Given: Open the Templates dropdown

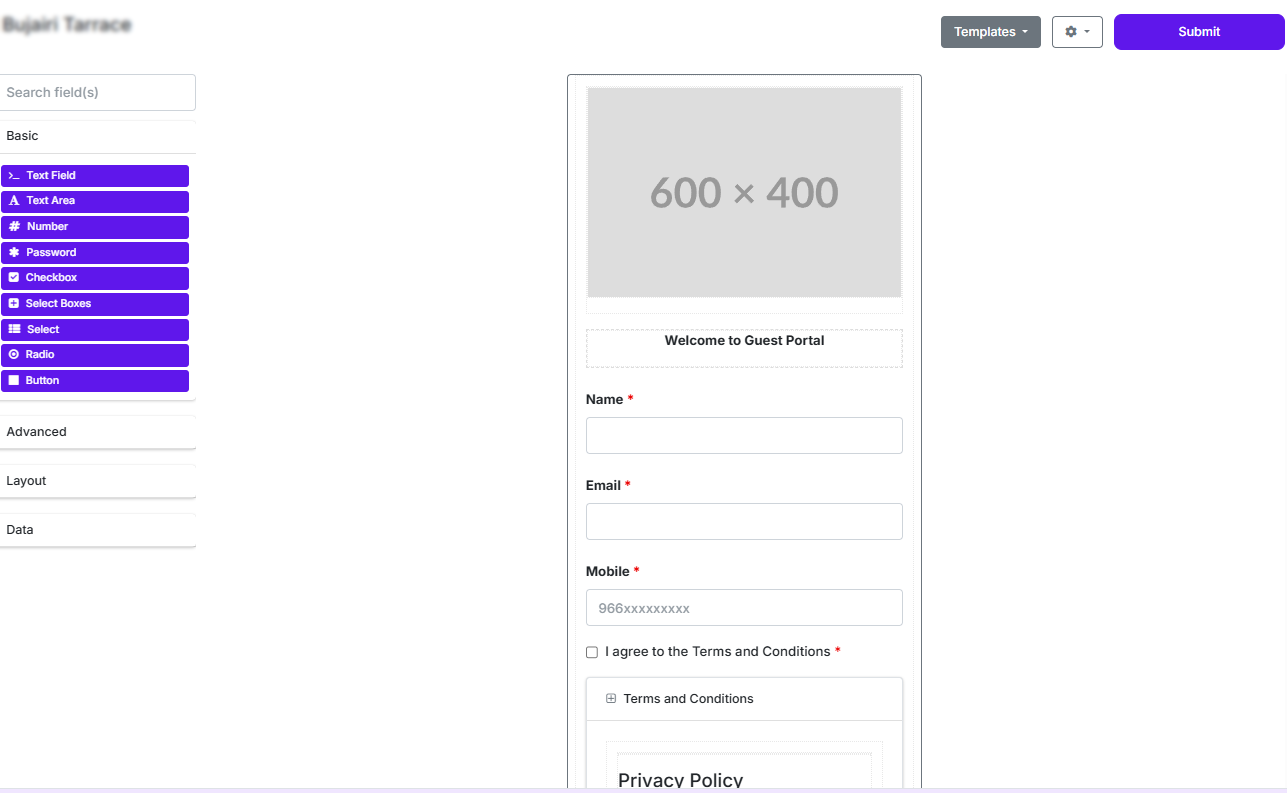Looking at the screenshot, I should 990,31.
